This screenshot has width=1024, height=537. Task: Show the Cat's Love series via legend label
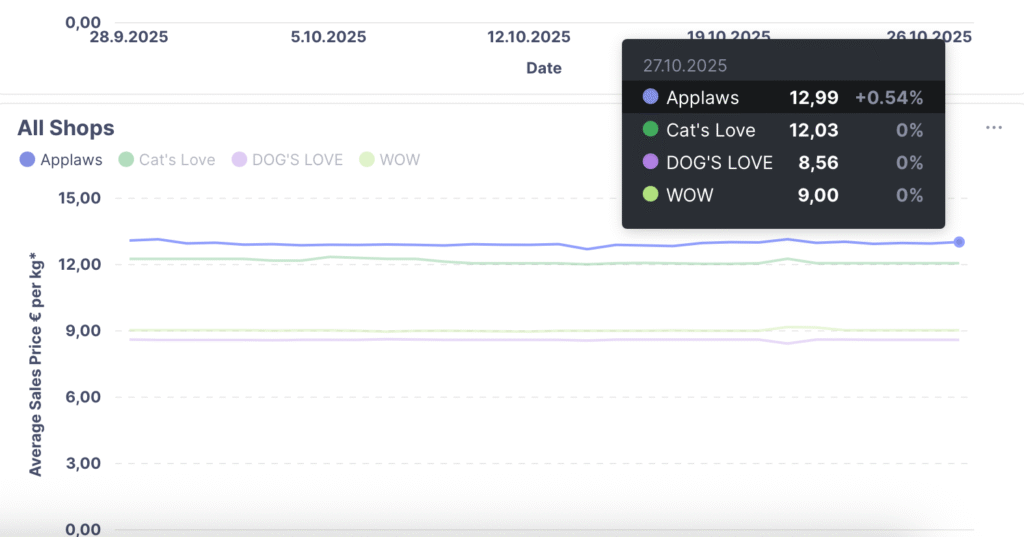177,160
